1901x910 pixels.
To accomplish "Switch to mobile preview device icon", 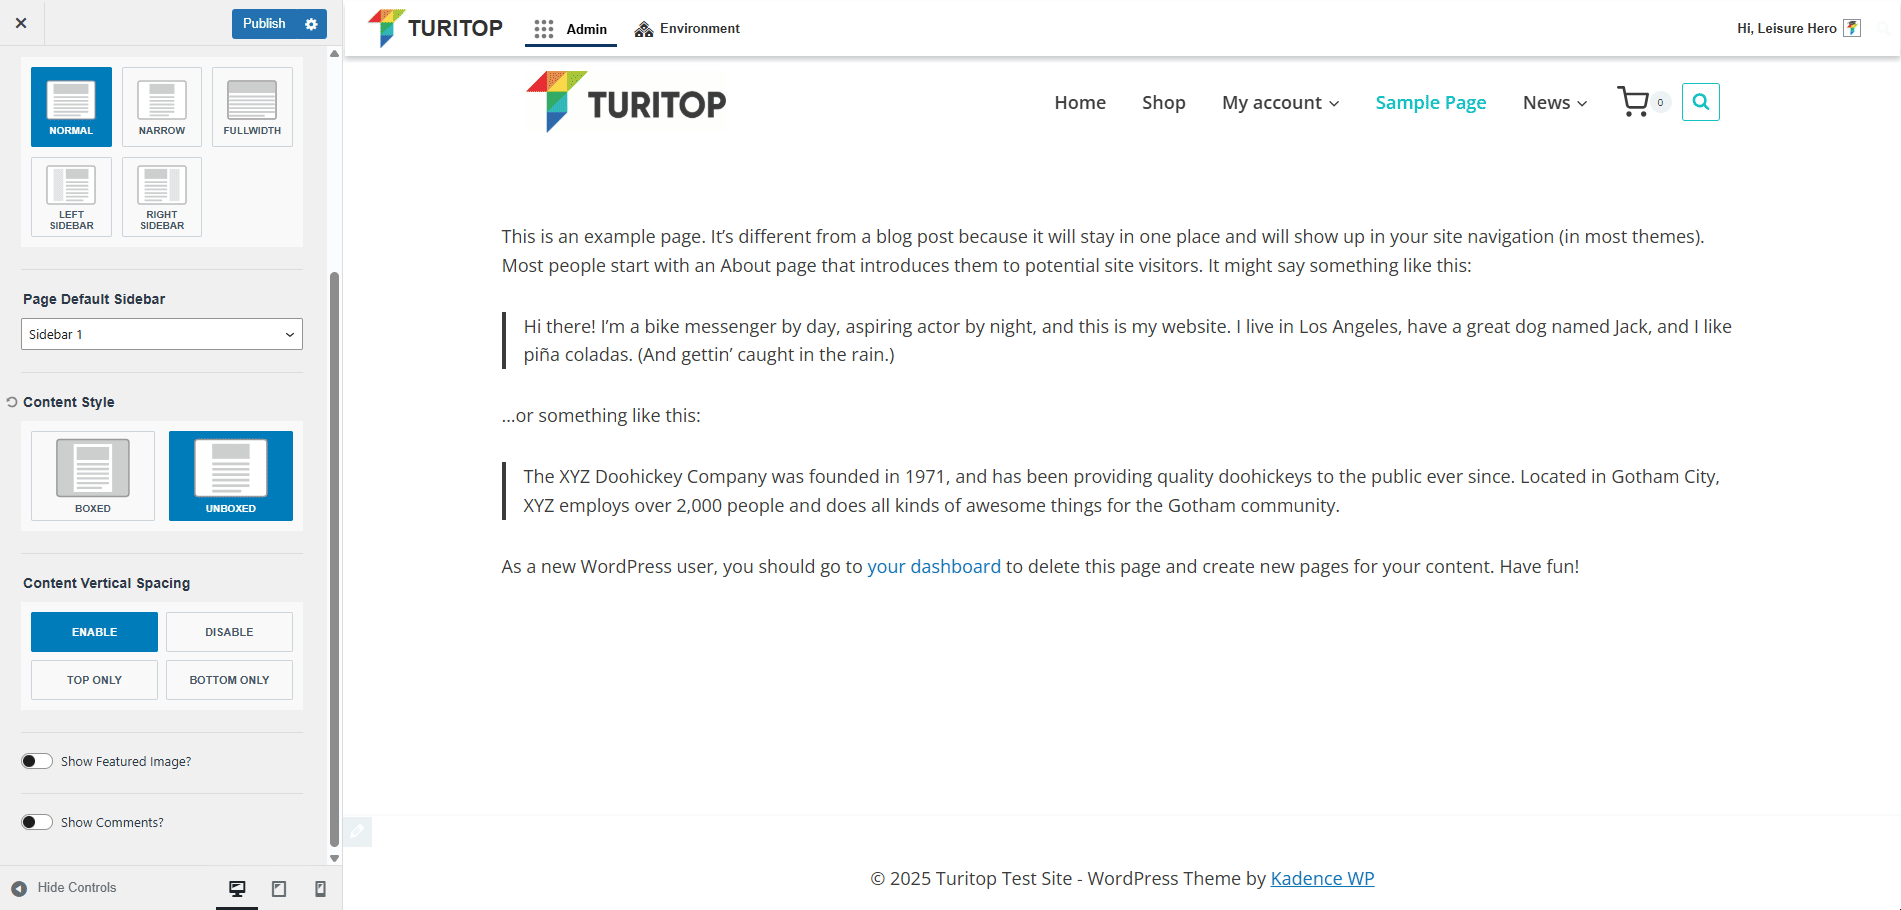I will pyautogui.click(x=320, y=888).
